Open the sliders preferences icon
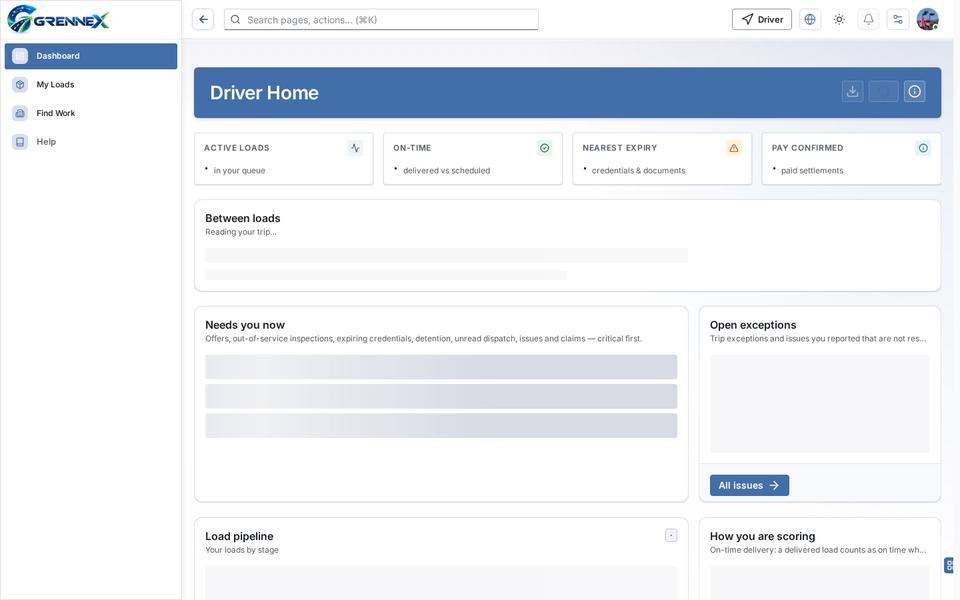This screenshot has width=960, height=600. click(898, 20)
